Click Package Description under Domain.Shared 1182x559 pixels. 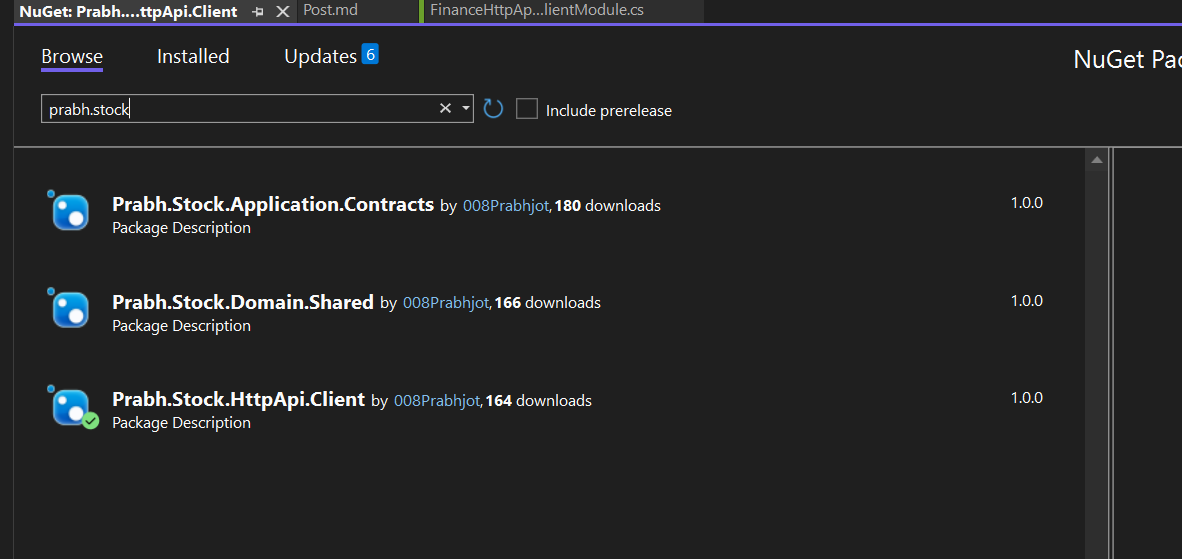[182, 325]
